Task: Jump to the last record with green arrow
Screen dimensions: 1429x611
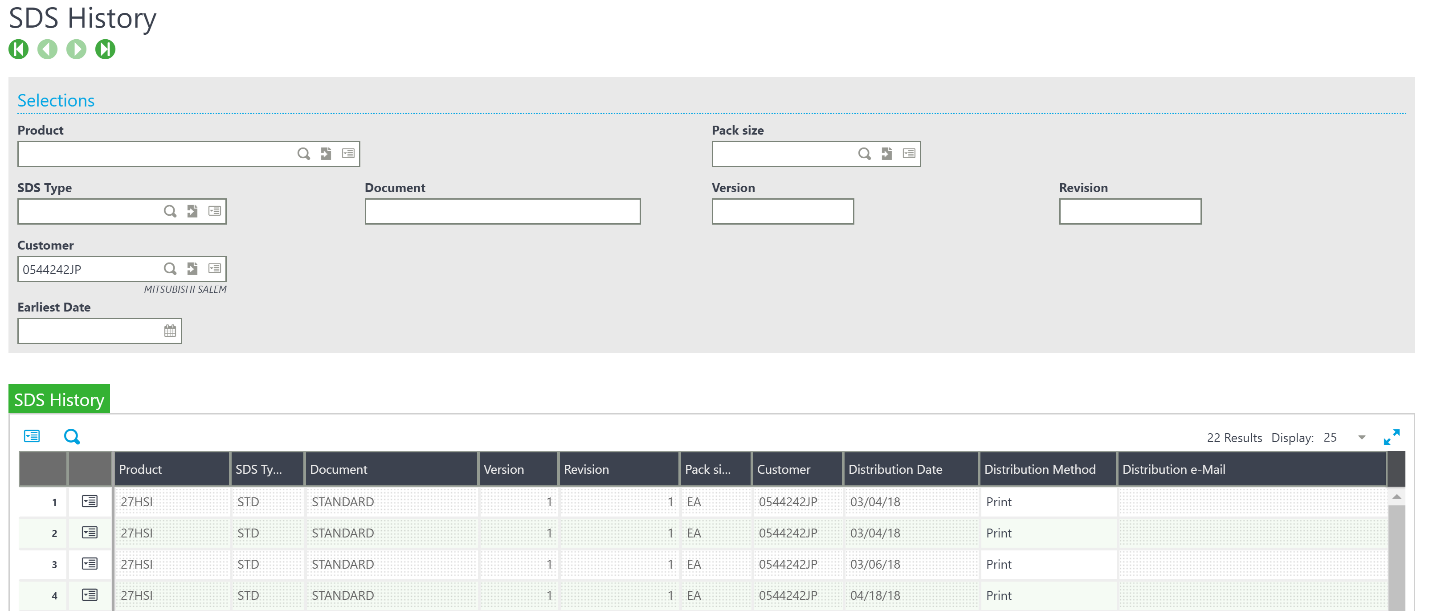Action: [105, 48]
